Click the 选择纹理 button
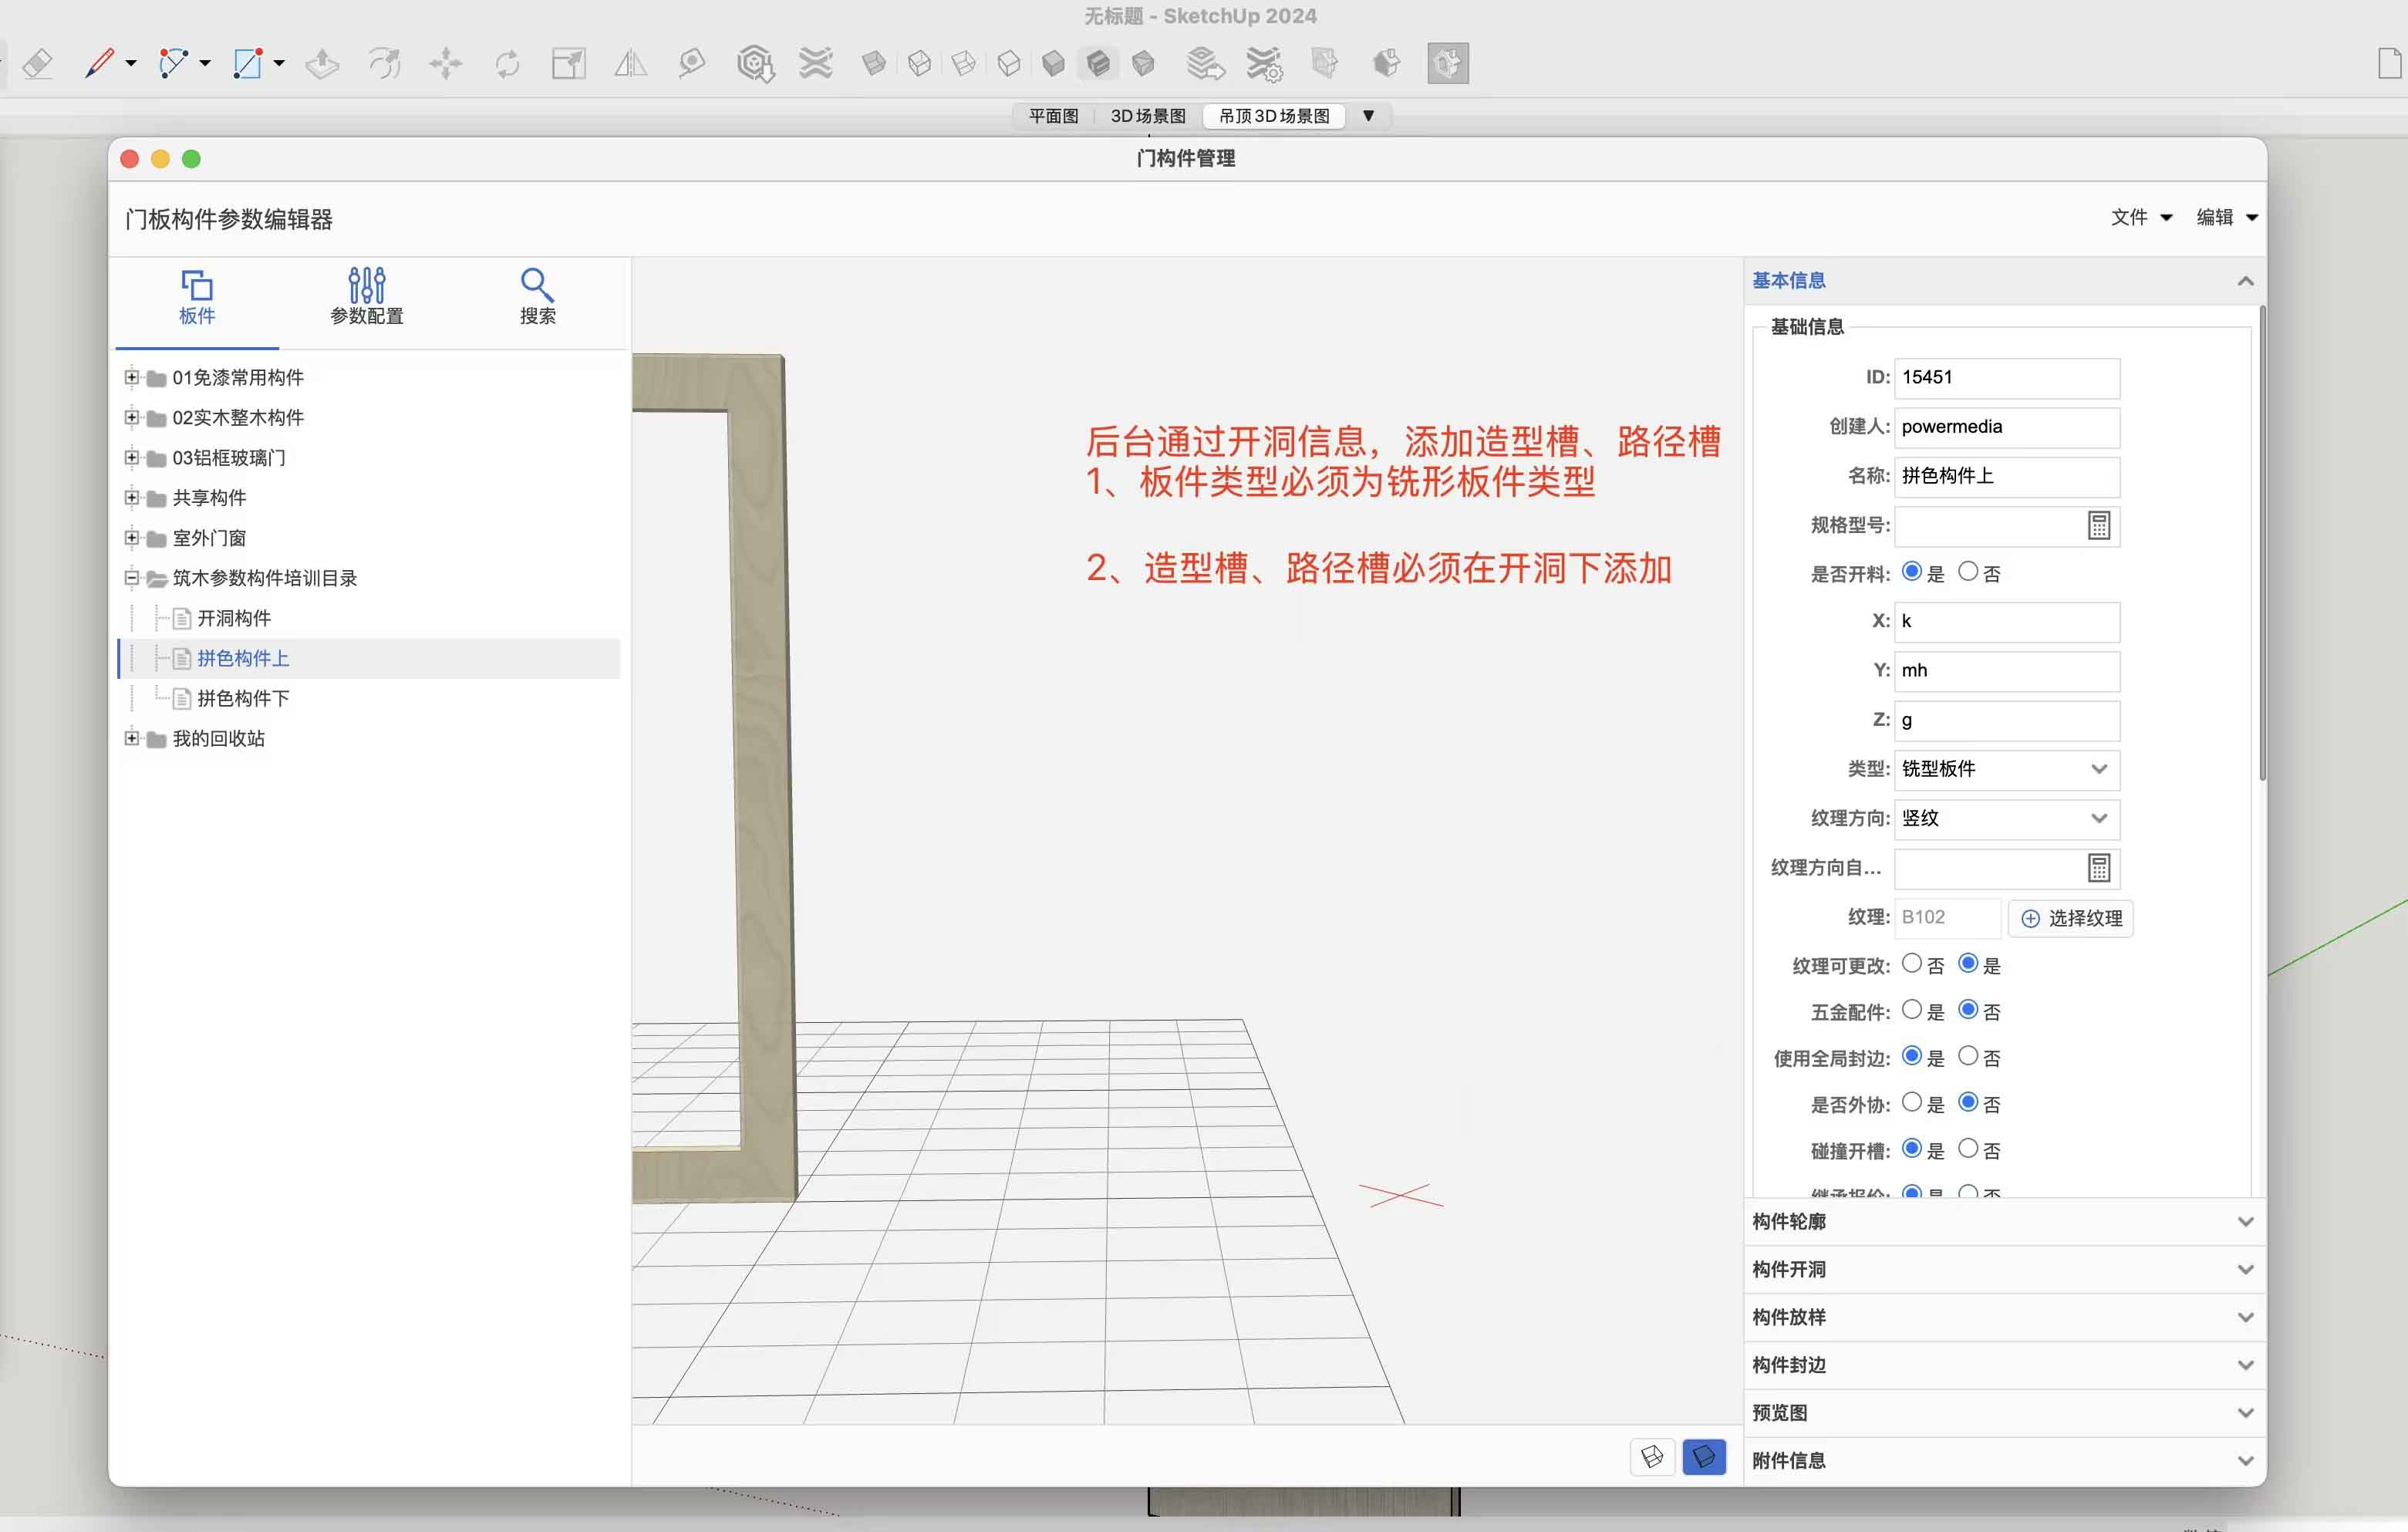This screenshot has width=2408, height=1532. point(2071,917)
